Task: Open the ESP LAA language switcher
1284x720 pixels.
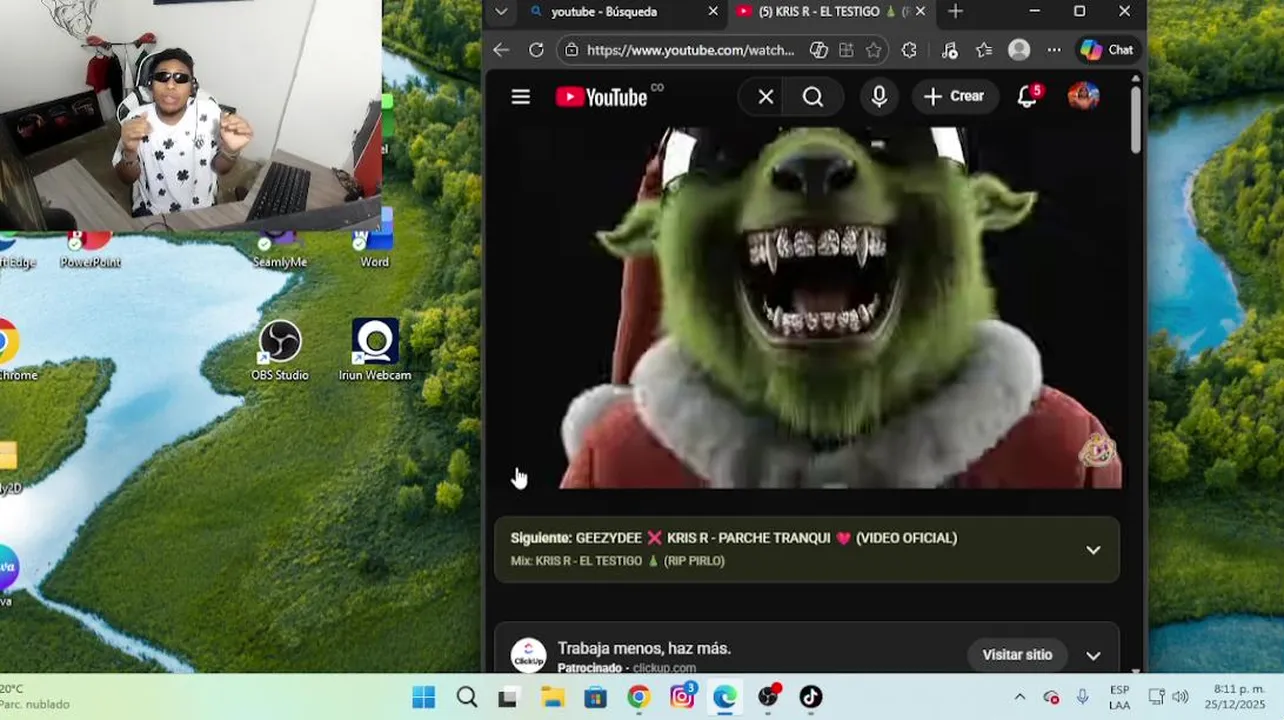Action: 1119,697
